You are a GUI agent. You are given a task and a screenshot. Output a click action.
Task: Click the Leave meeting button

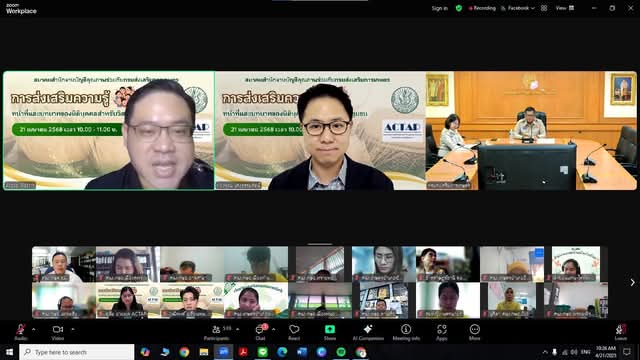pyautogui.click(x=621, y=332)
